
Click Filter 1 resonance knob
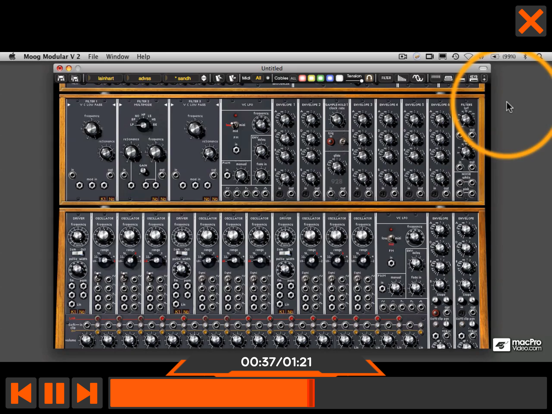point(106,153)
